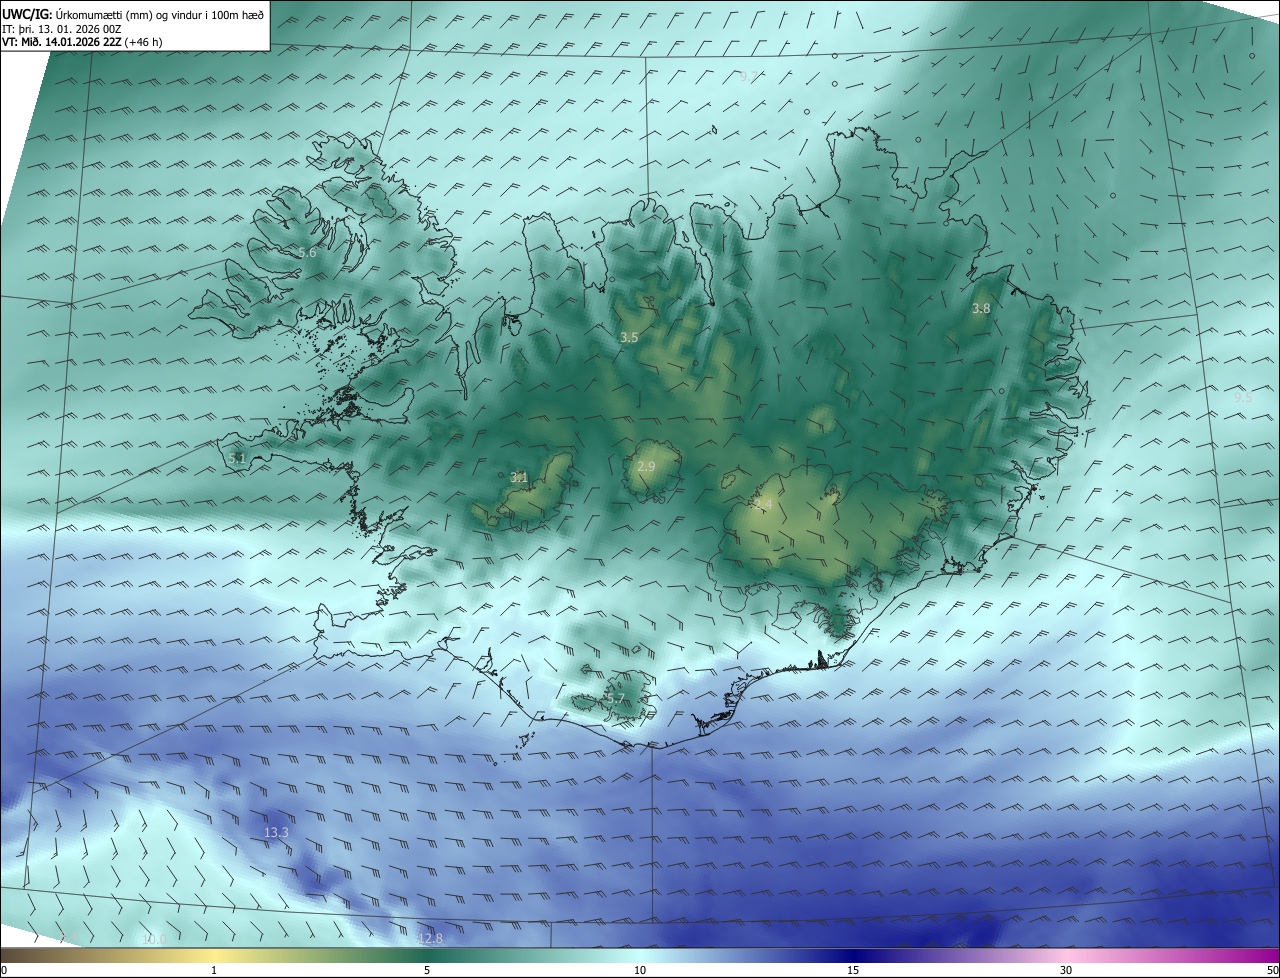The image size is (1280, 978).
Task: Click the colour scale label 30
Action: [1066, 970]
